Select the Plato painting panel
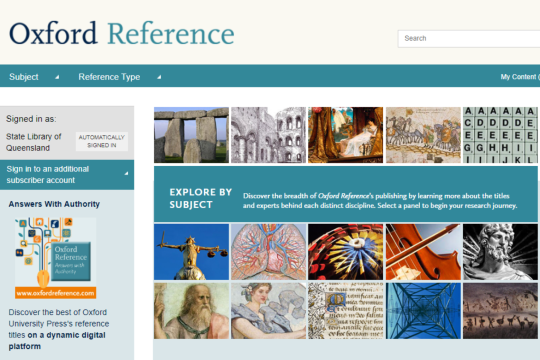 191,311
